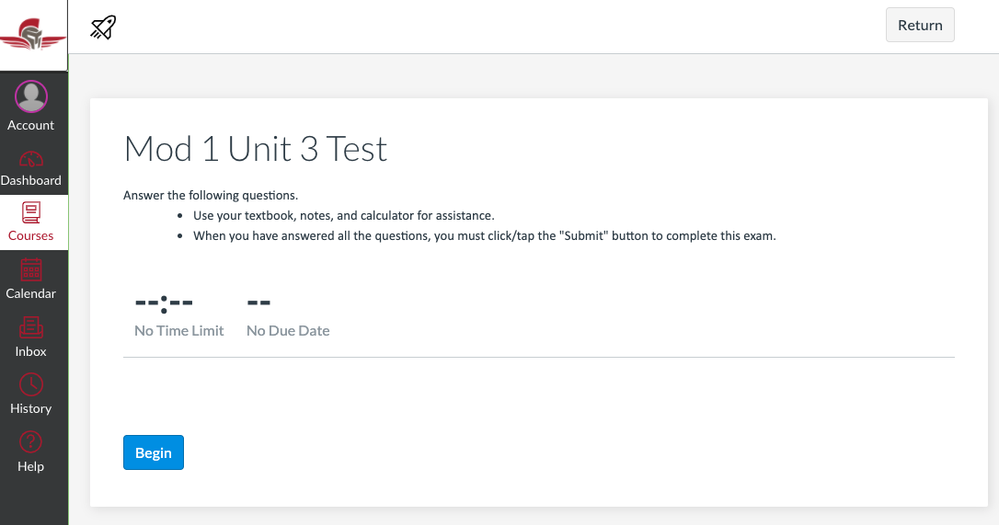This screenshot has width=999, height=525.
Task: Select the Courses book icon
Action: pyautogui.click(x=31, y=212)
